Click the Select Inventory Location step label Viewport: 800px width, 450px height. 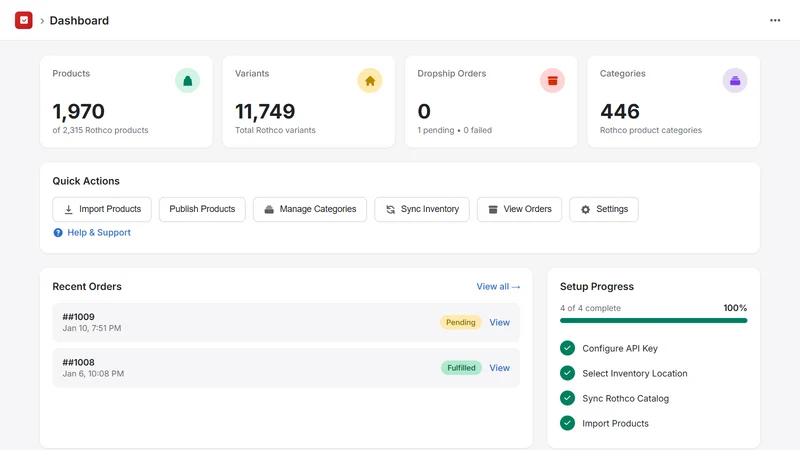[x=635, y=373]
